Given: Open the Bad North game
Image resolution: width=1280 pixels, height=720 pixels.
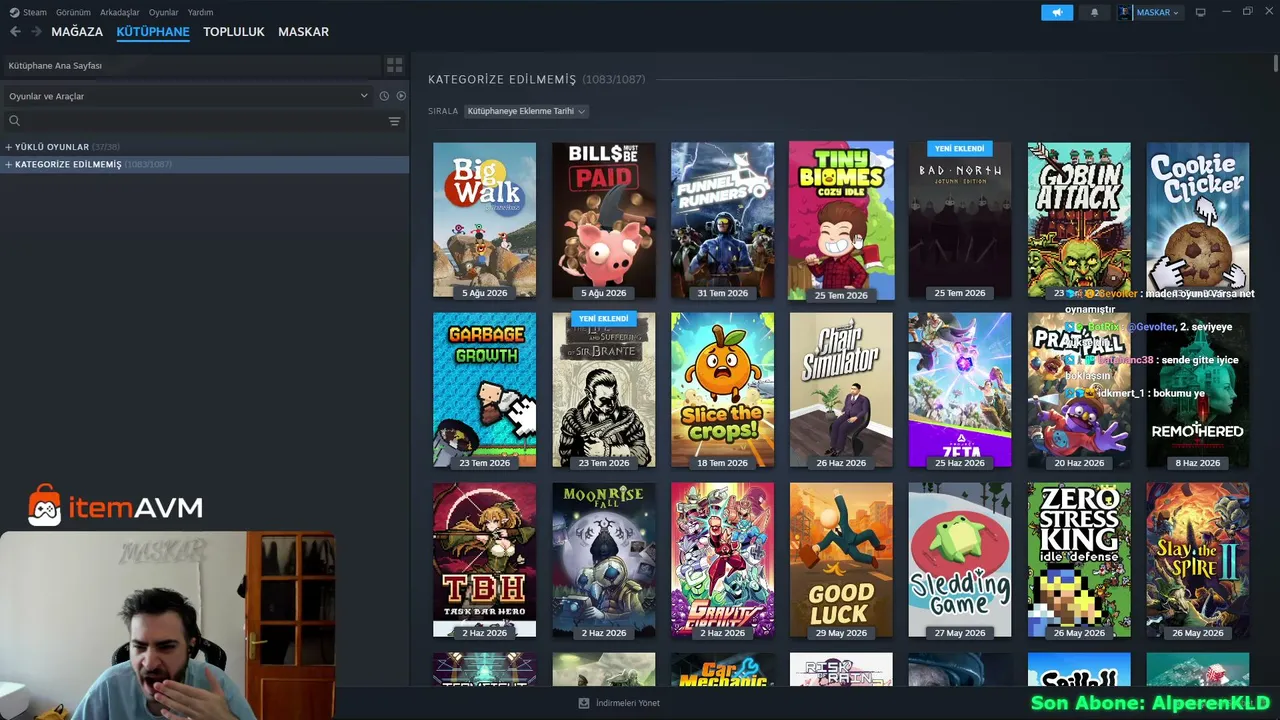Looking at the screenshot, I should tap(960, 220).
